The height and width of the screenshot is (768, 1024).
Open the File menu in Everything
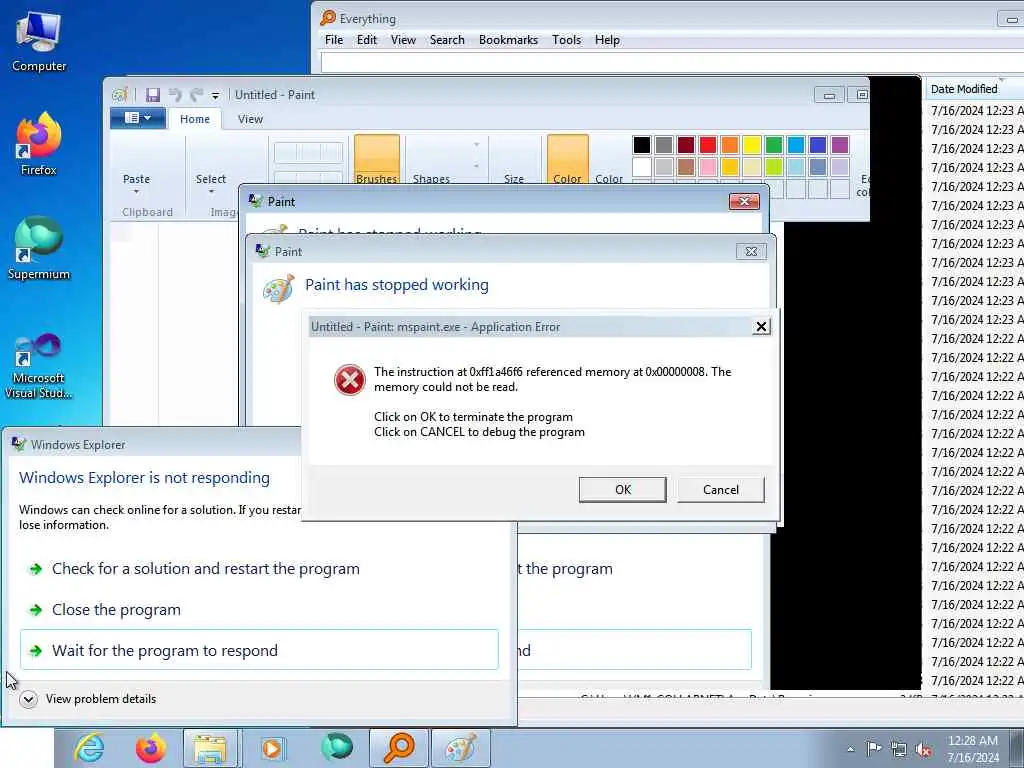pyautogui.click(x=334, y=40)
